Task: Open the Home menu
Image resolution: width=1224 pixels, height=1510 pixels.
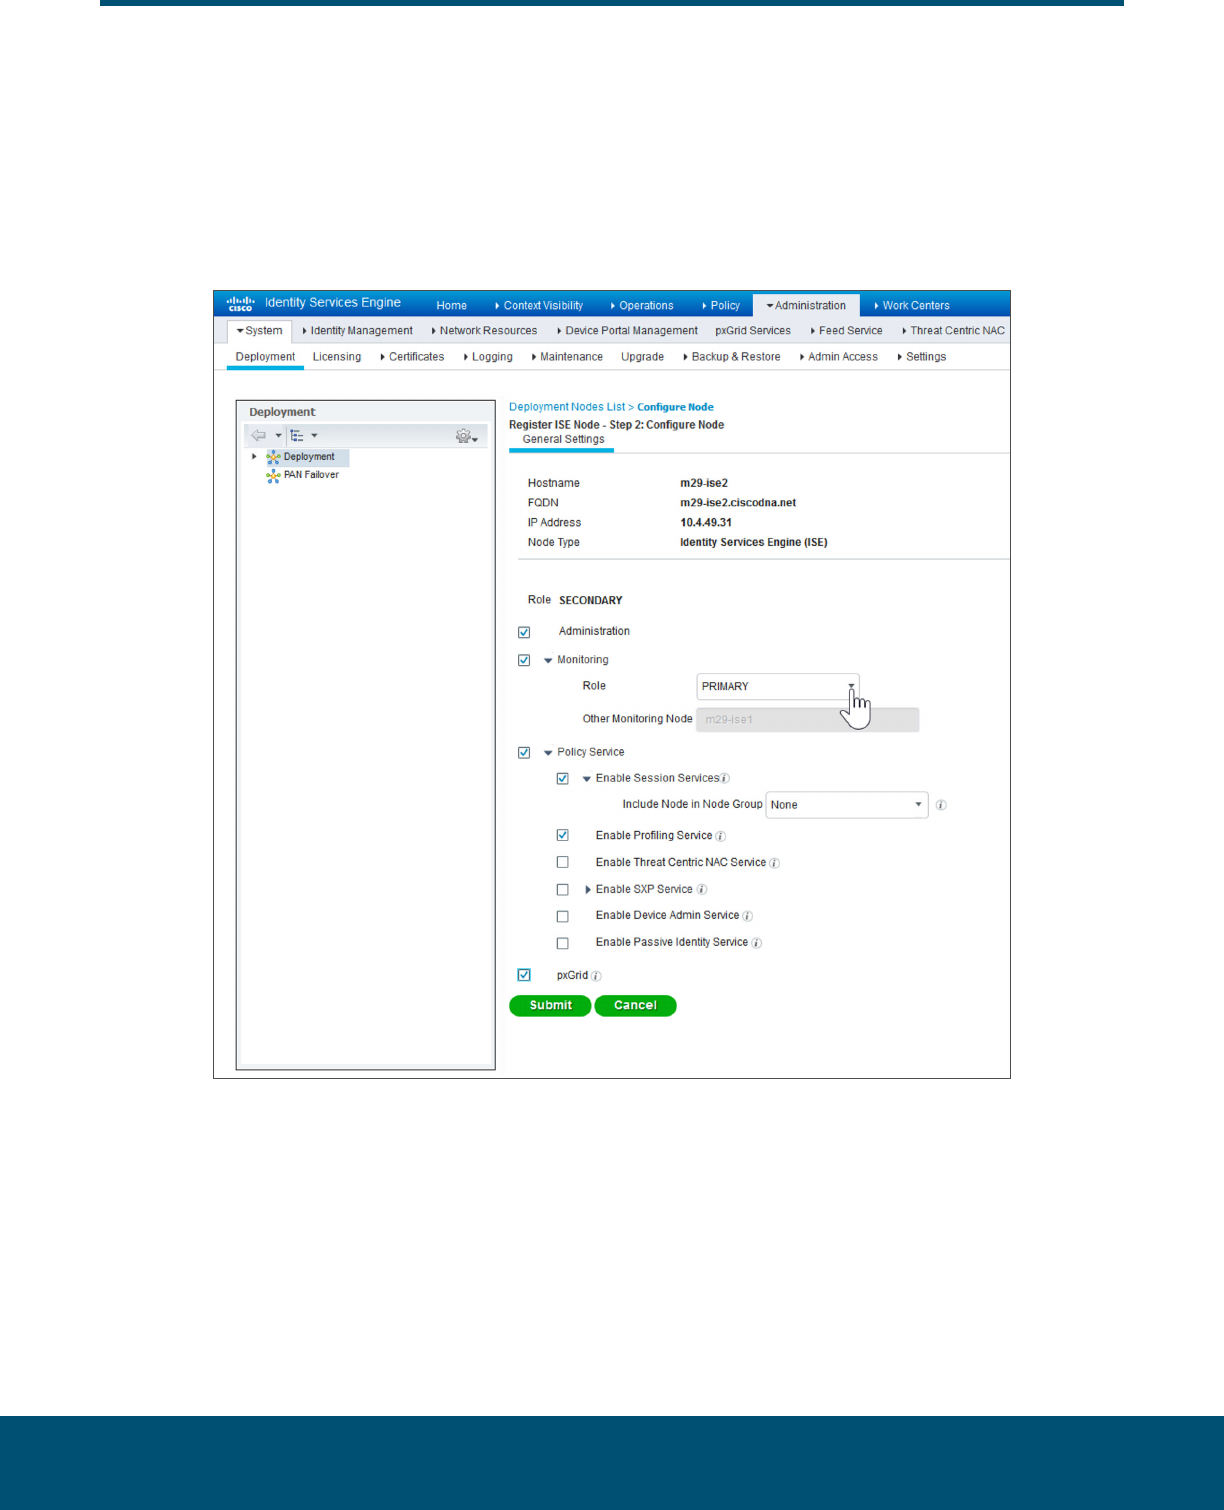Action: [452, 306]
